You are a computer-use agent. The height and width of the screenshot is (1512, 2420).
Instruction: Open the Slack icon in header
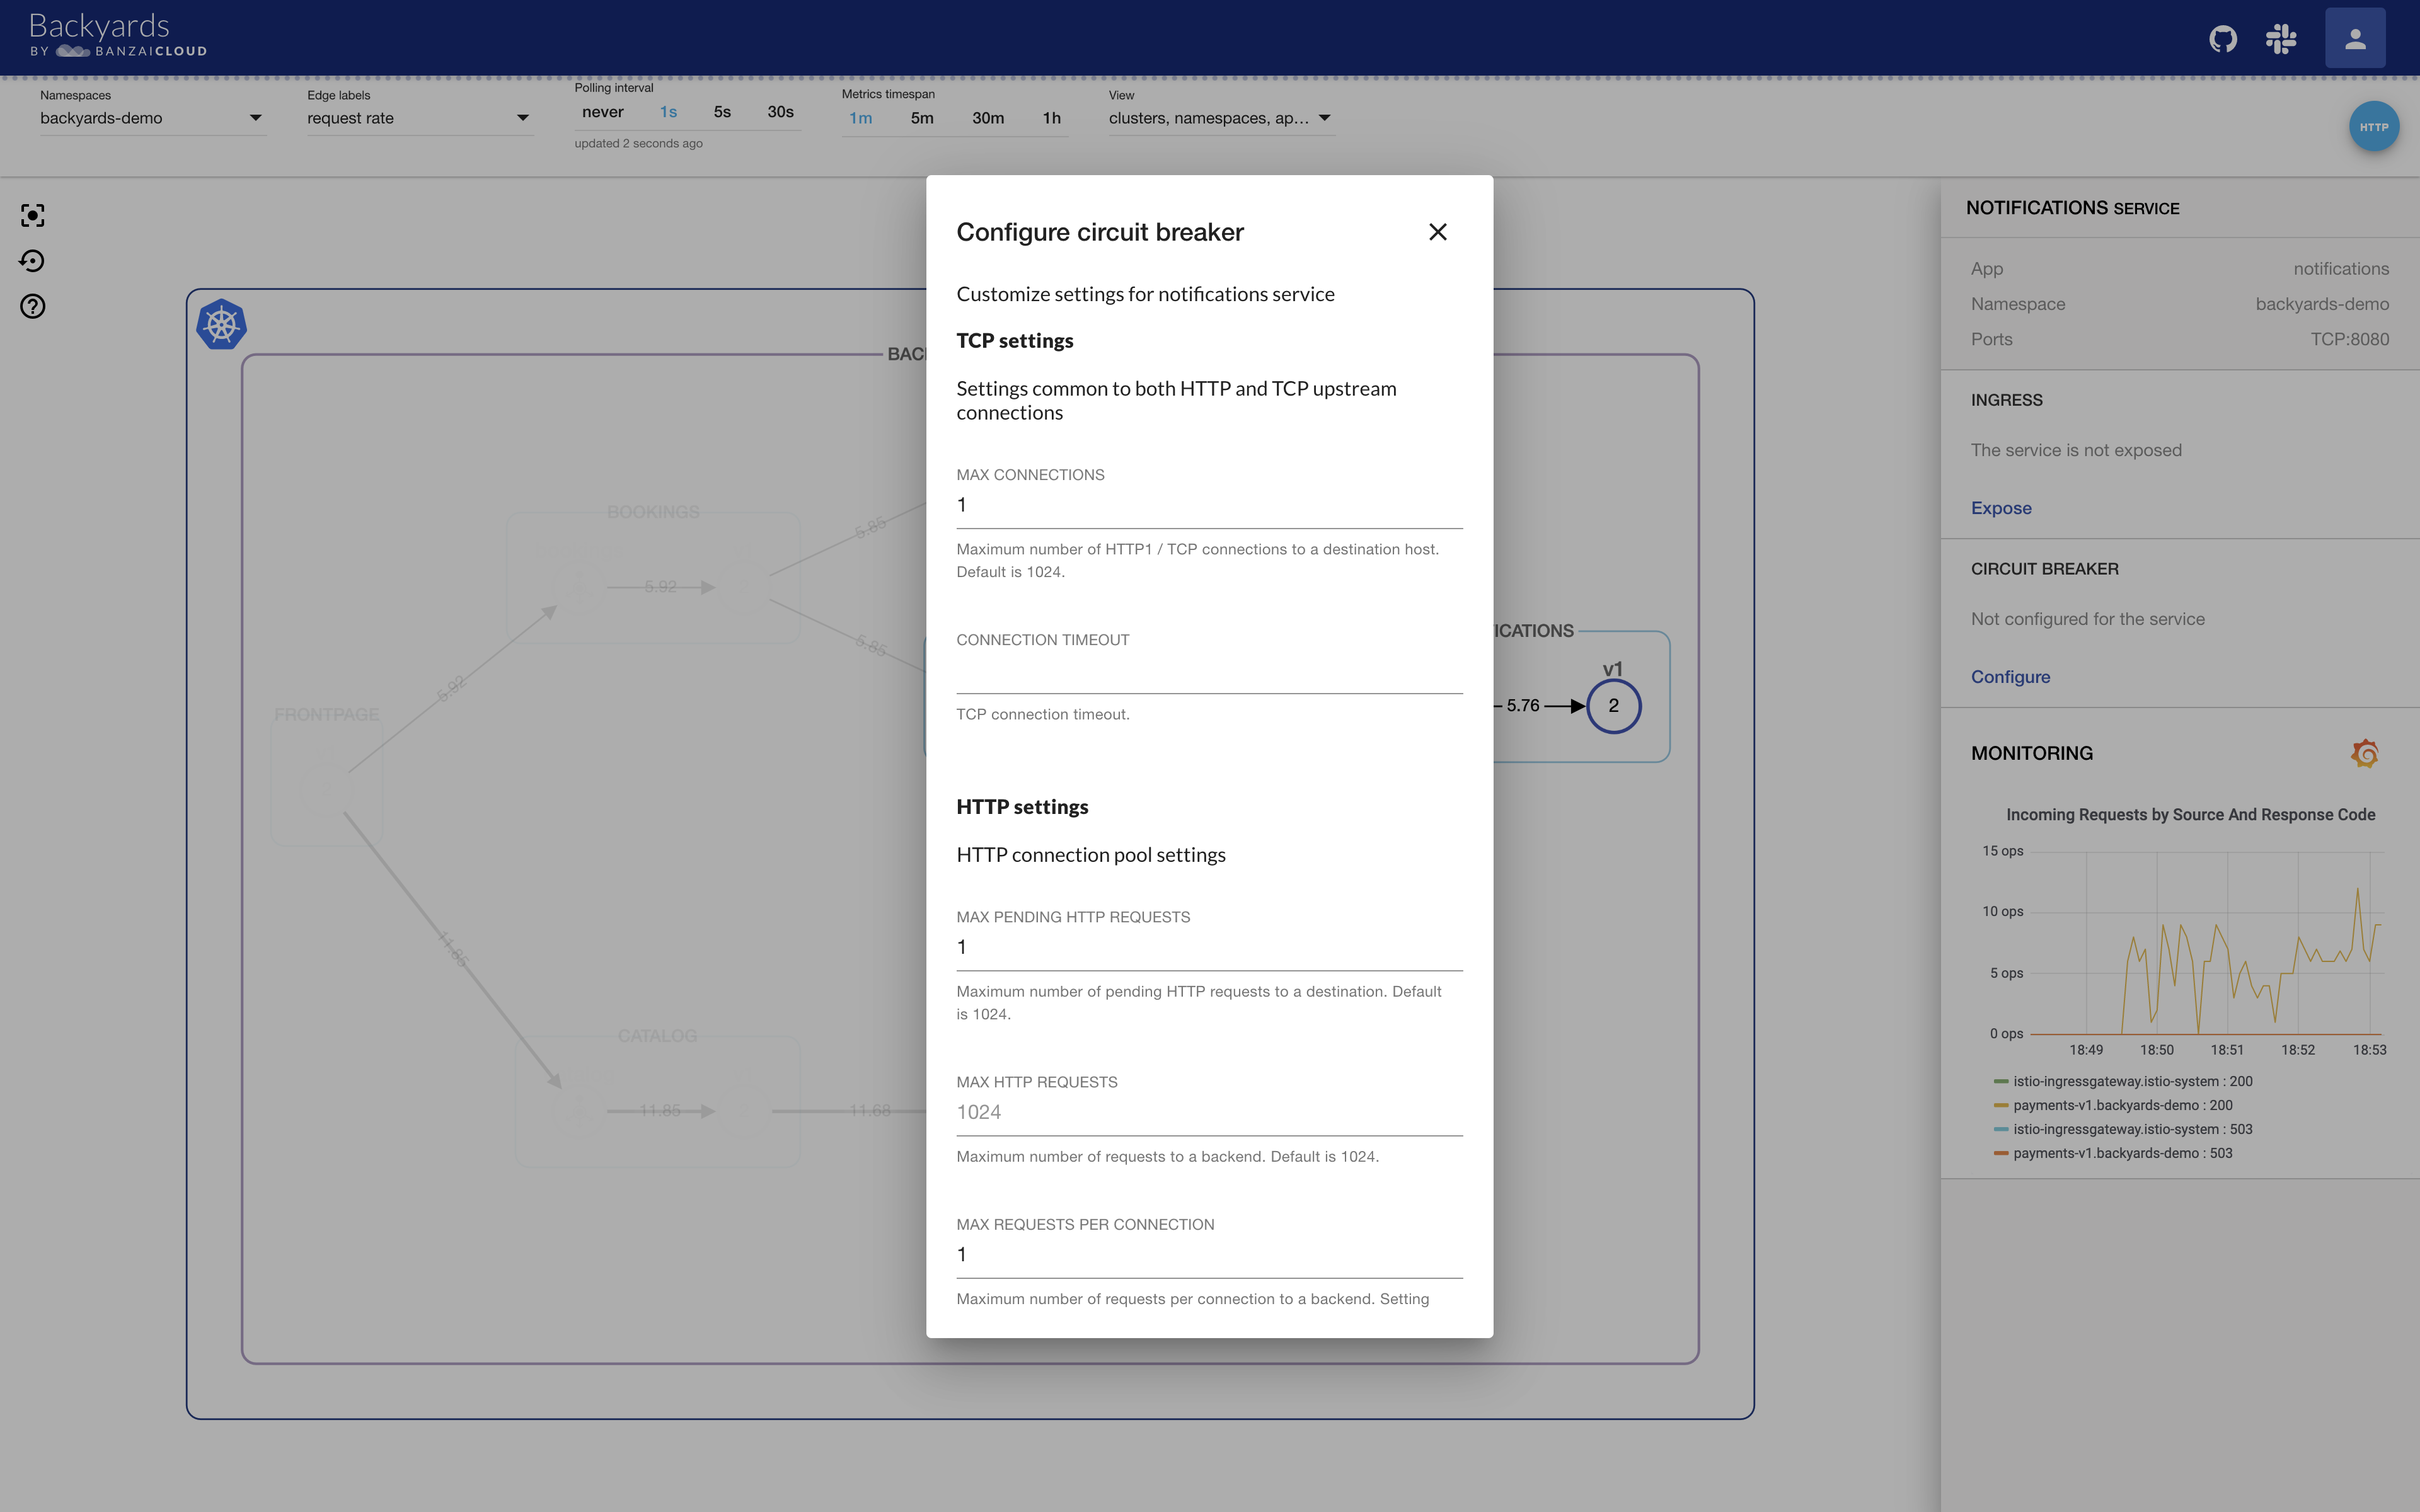point(2281,39)
